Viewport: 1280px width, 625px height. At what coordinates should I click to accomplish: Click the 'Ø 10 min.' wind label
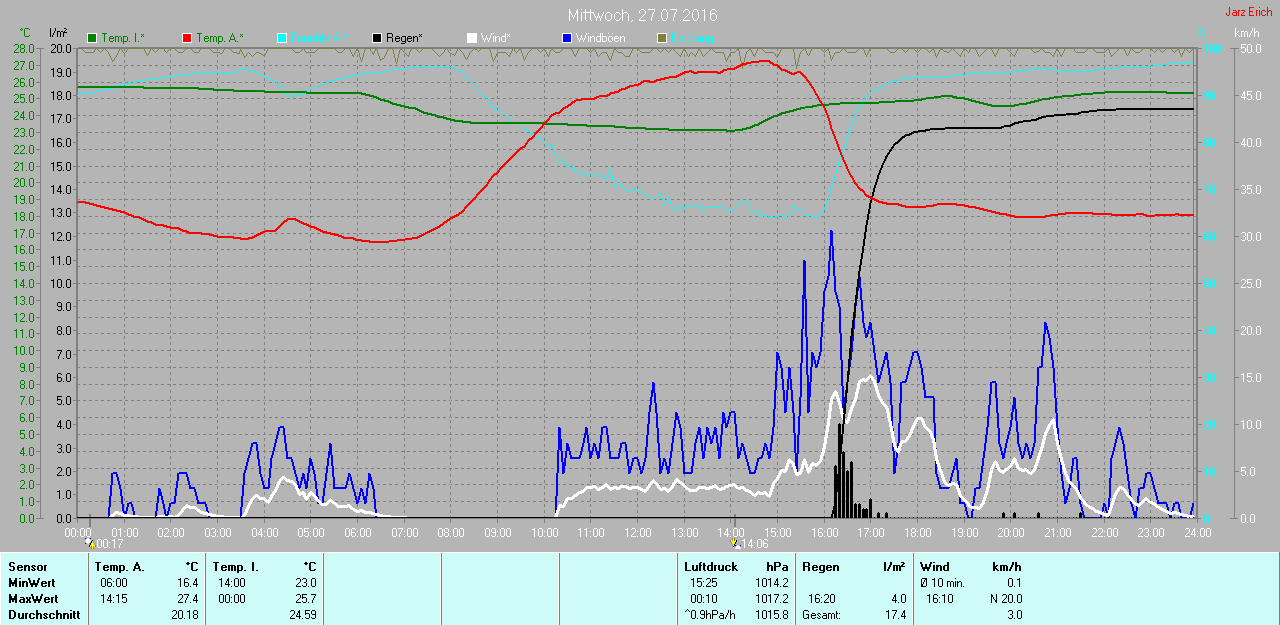point(942,583)
